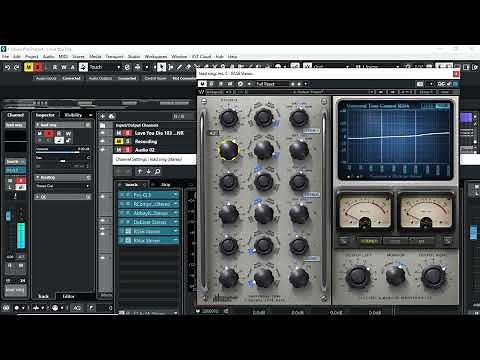Click the AQ button in bottom toolbar
The width and height of the screenshot is (480, 360).
[x=77, y=308]
